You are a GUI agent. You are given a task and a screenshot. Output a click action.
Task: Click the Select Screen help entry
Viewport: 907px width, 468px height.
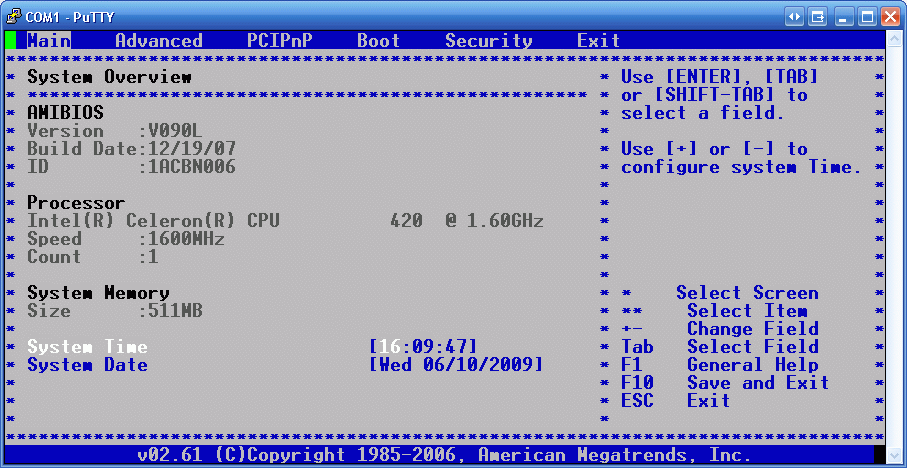click(x=720, y=293)
